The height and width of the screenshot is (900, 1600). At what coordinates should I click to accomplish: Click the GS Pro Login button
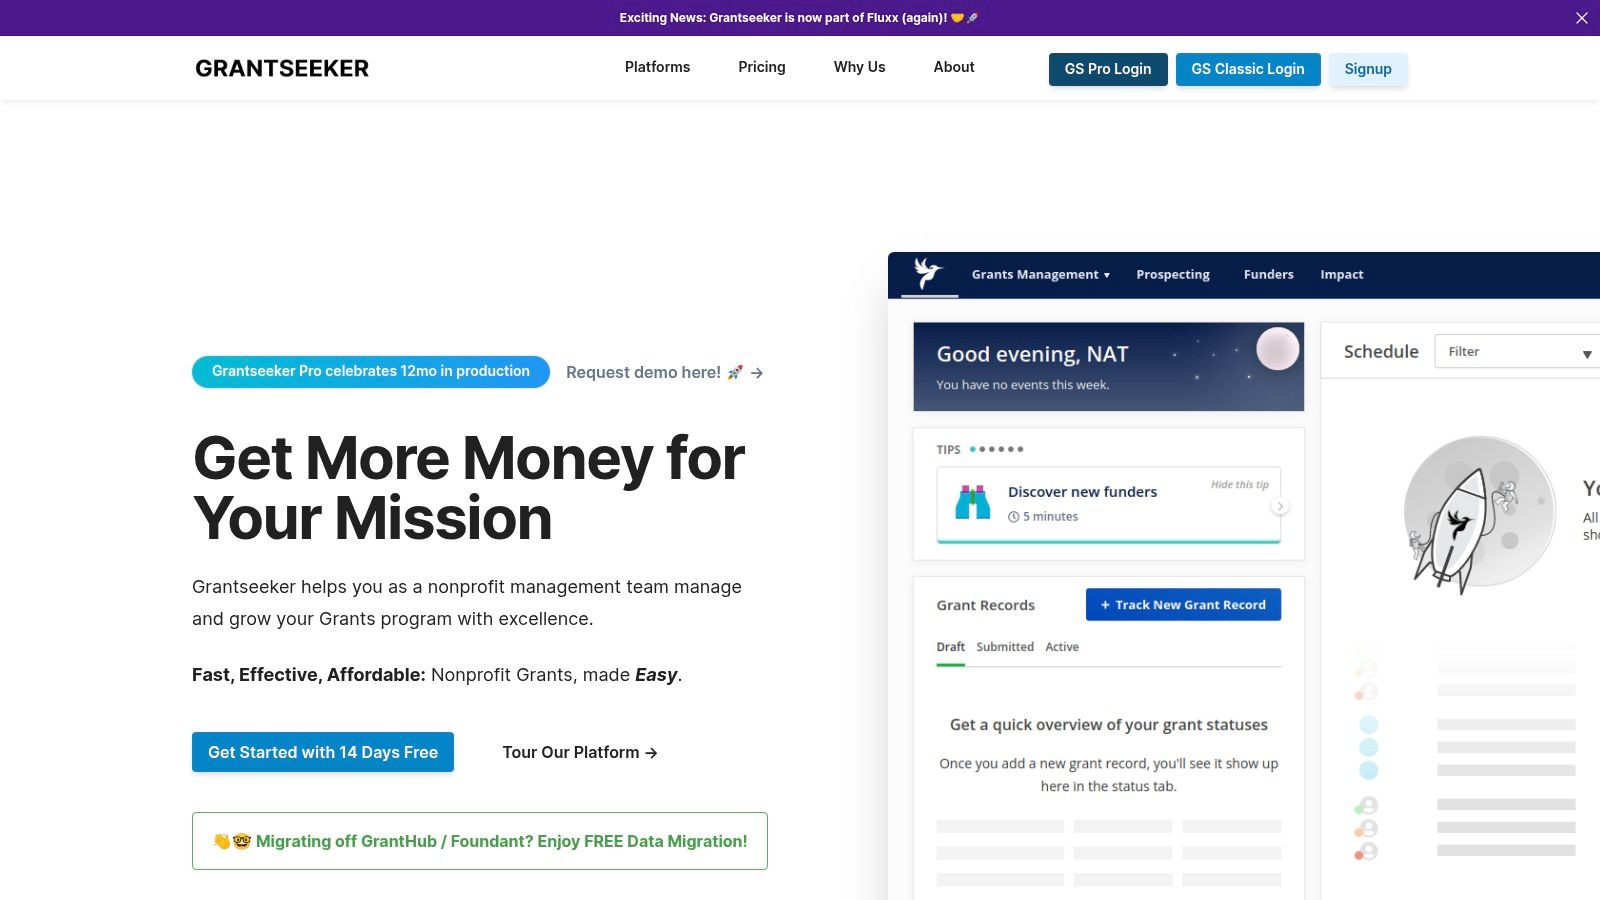click(1107, 69)
